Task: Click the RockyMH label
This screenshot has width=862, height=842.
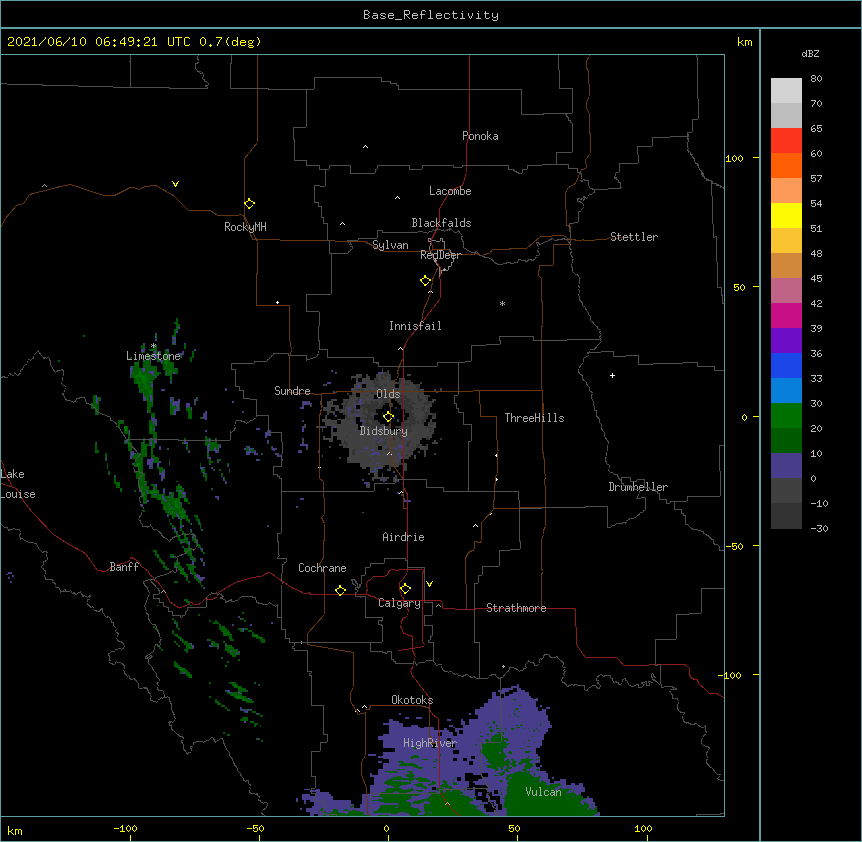Action: tap(245, 227)
